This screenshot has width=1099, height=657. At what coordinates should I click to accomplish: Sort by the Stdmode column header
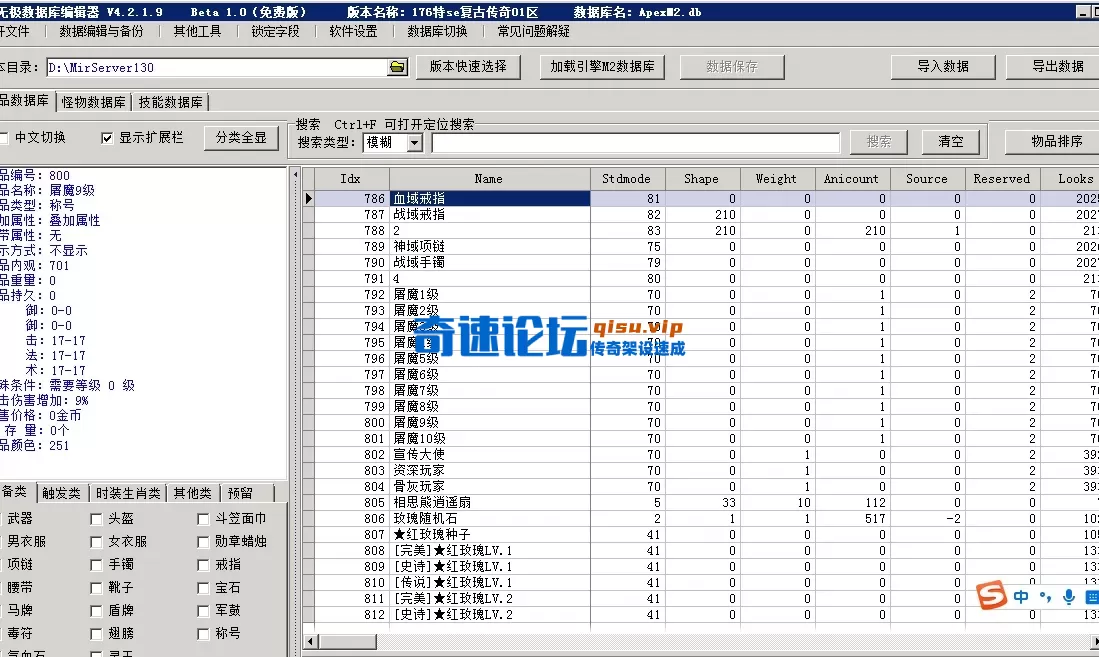[627, 179]
